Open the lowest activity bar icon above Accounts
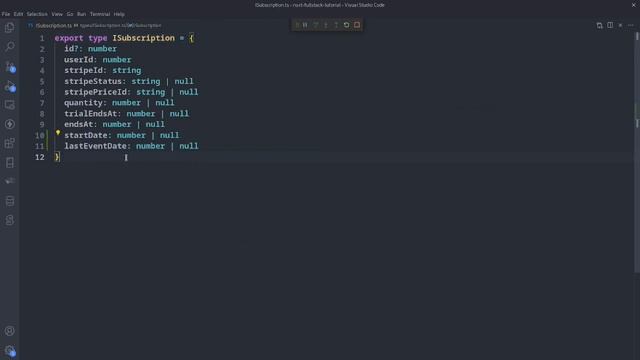This screenshot has height=360, width=640. (9, 220)
